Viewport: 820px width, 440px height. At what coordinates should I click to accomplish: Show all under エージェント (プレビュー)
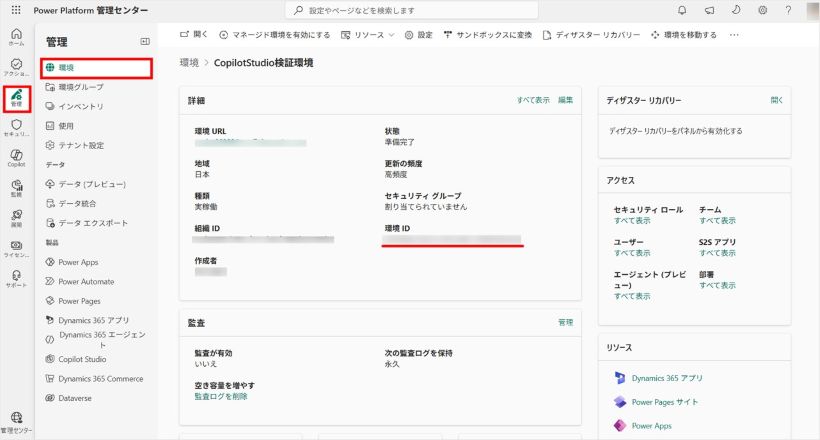pos(632,296)
